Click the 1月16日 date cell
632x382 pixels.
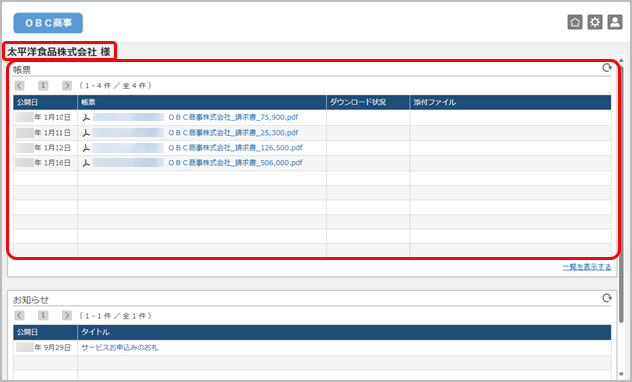point(46,163)
